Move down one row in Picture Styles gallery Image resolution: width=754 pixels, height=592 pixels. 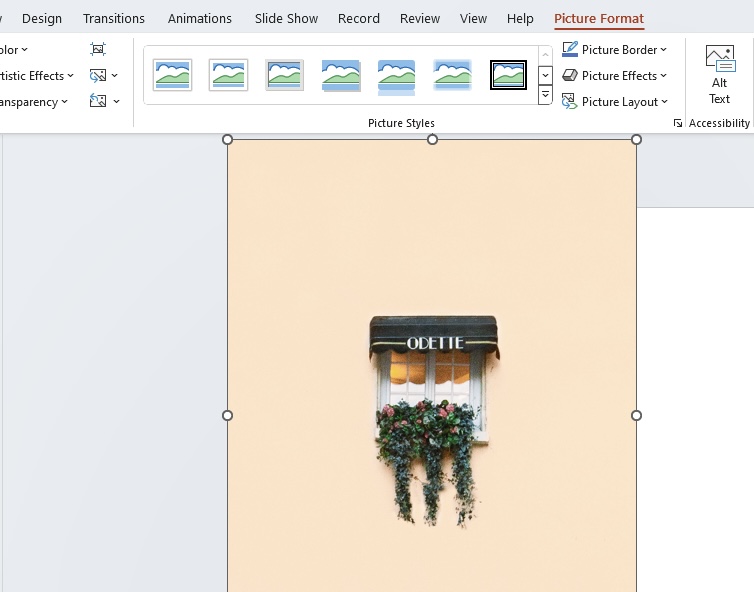click(x=545, y=75)
